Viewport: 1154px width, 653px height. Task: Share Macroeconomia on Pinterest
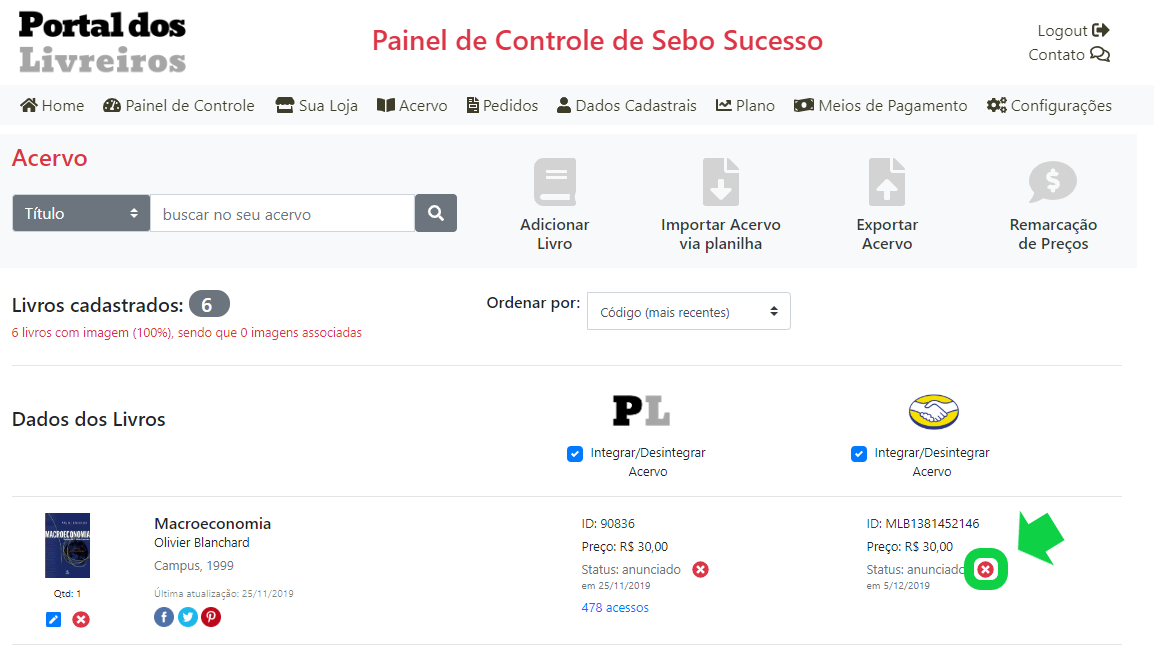pos(211,617)
